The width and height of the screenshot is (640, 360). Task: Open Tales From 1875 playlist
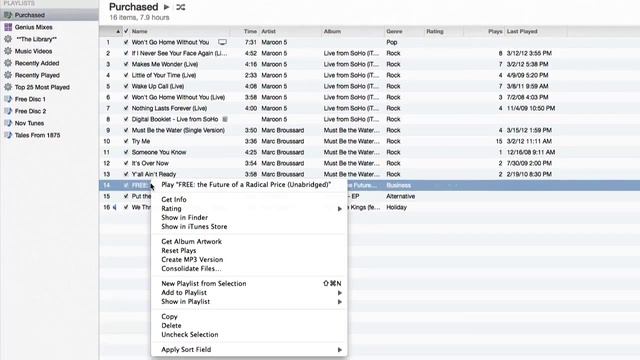[x=38, y=135]
